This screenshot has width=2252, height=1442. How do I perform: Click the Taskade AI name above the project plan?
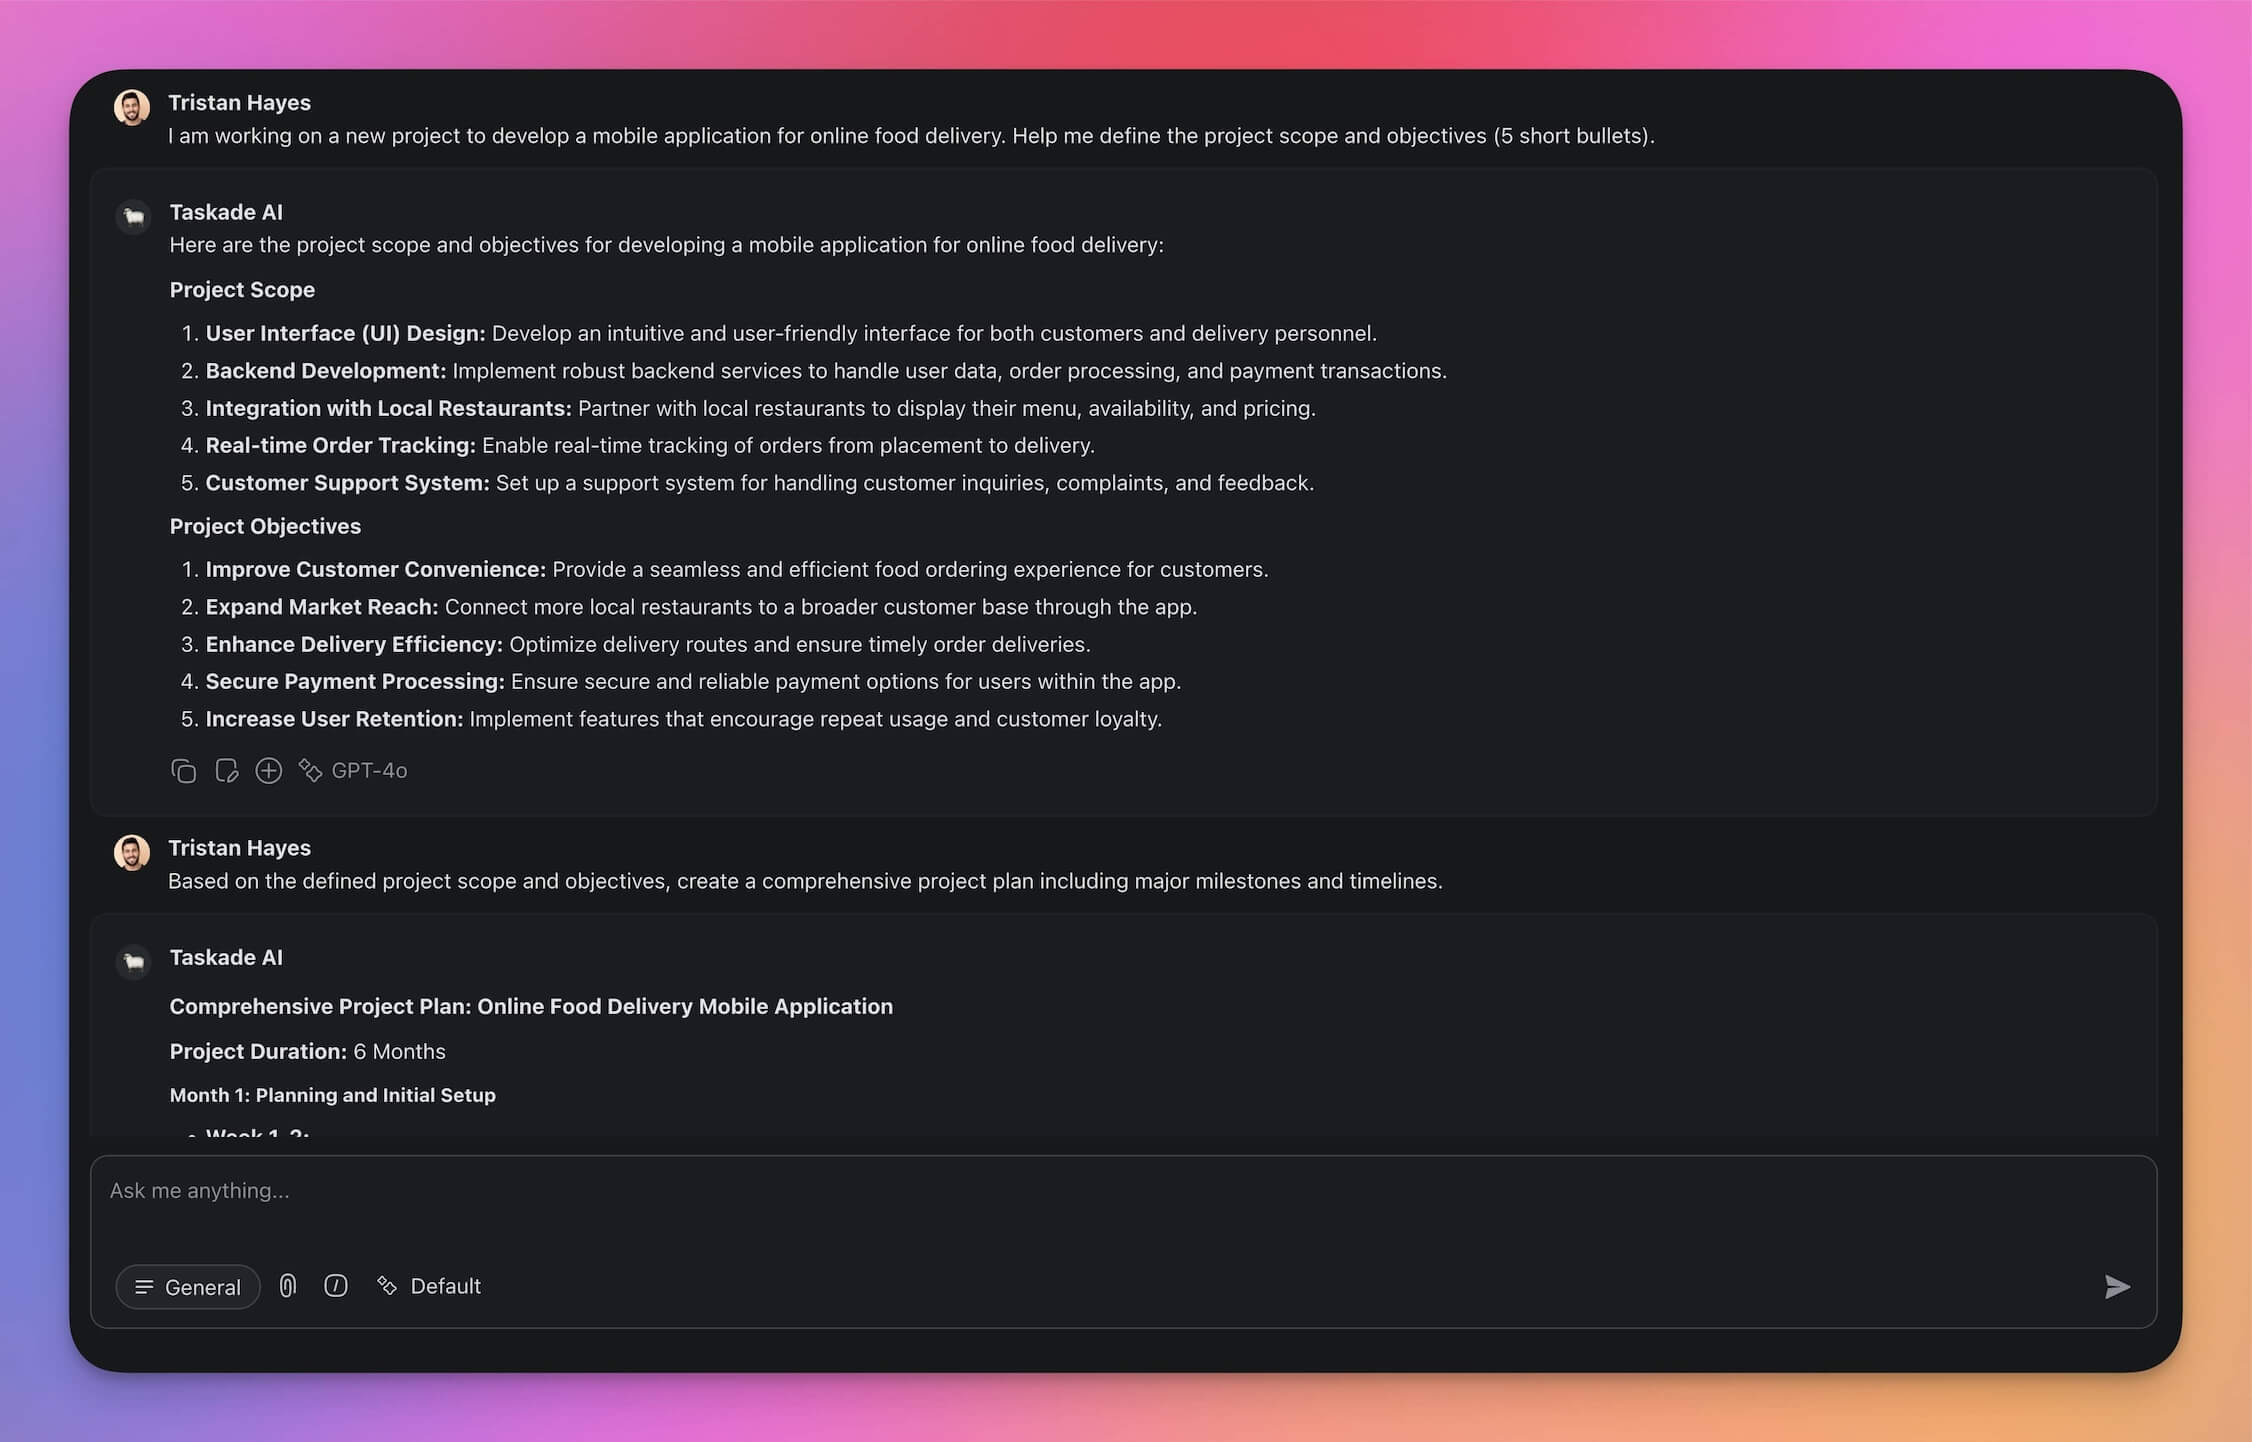[x=226, y=958]
